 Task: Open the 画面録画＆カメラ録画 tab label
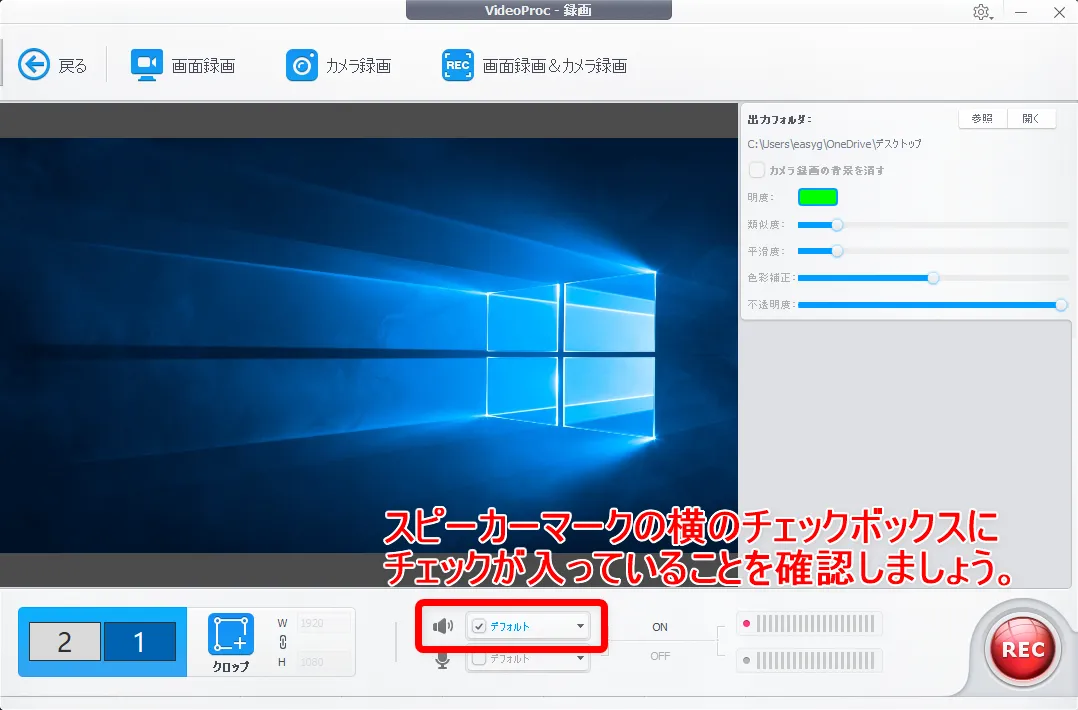(555, 66)
